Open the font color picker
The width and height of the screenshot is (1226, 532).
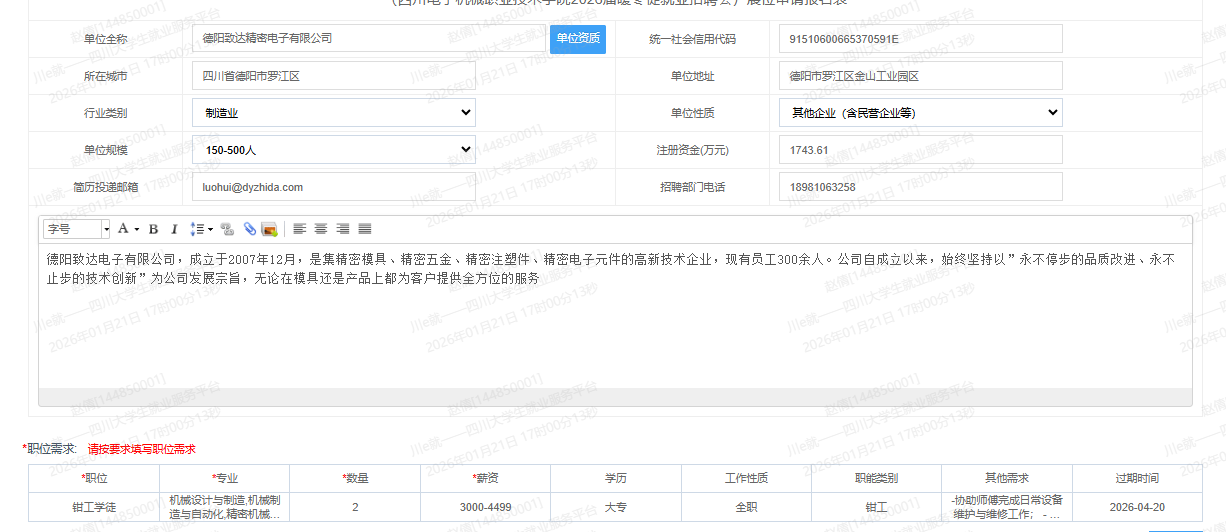(128, 229)
